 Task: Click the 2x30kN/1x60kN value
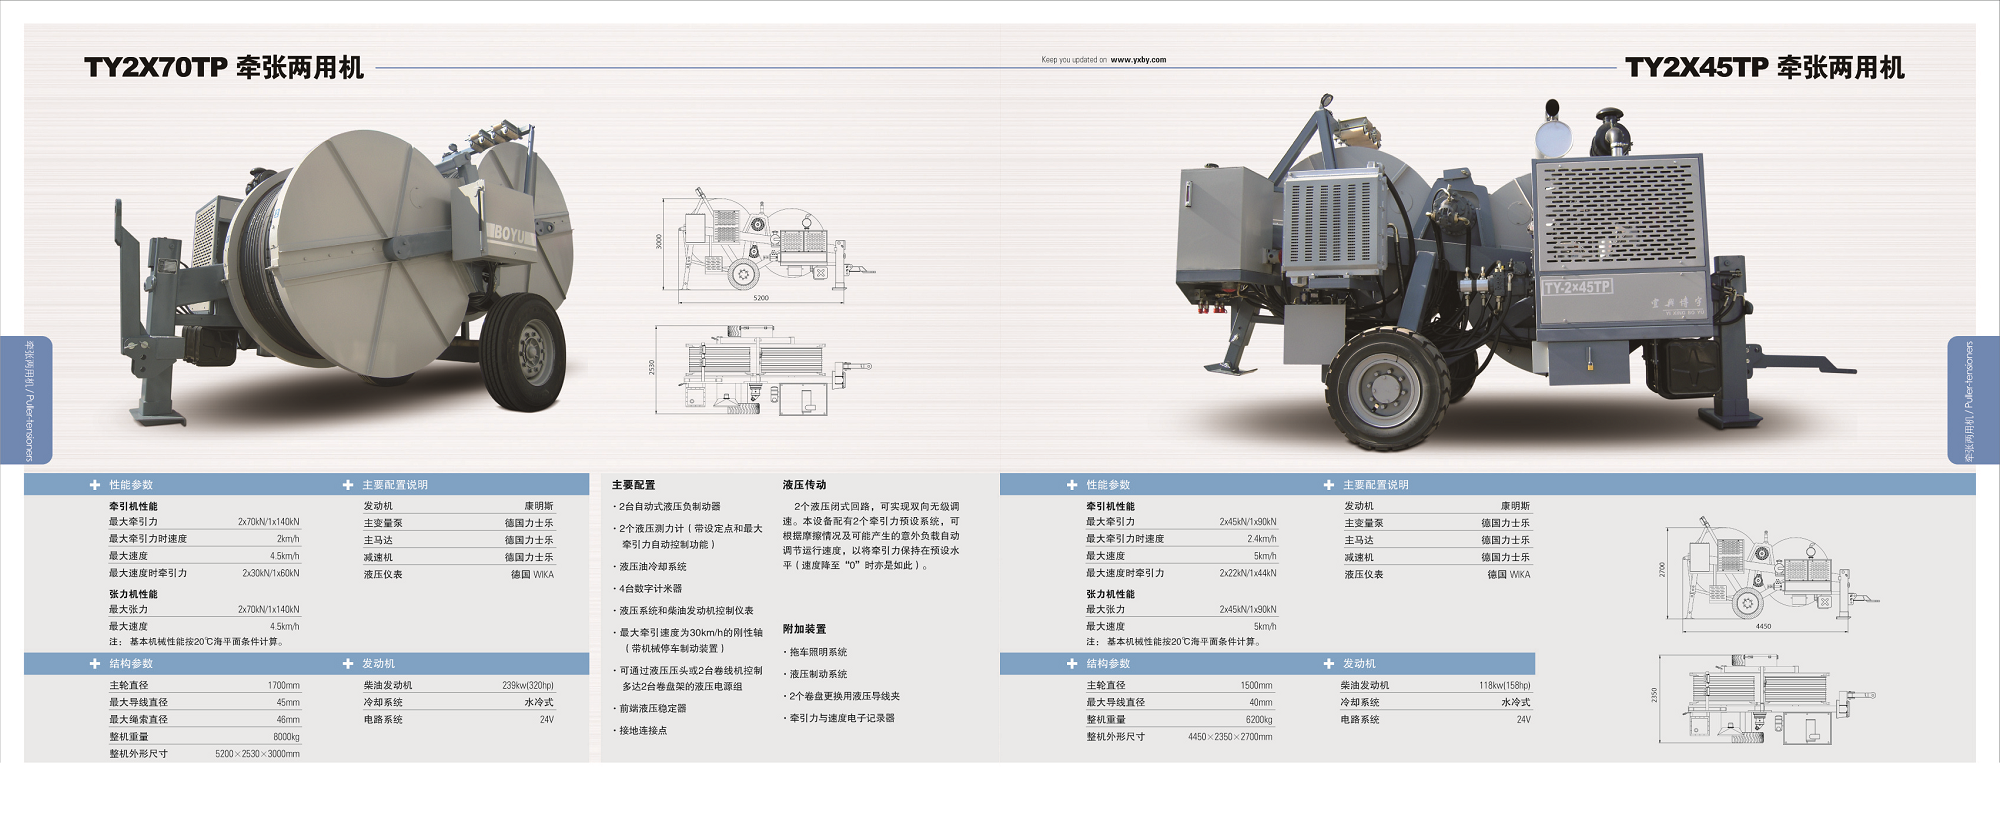[271, 574]
